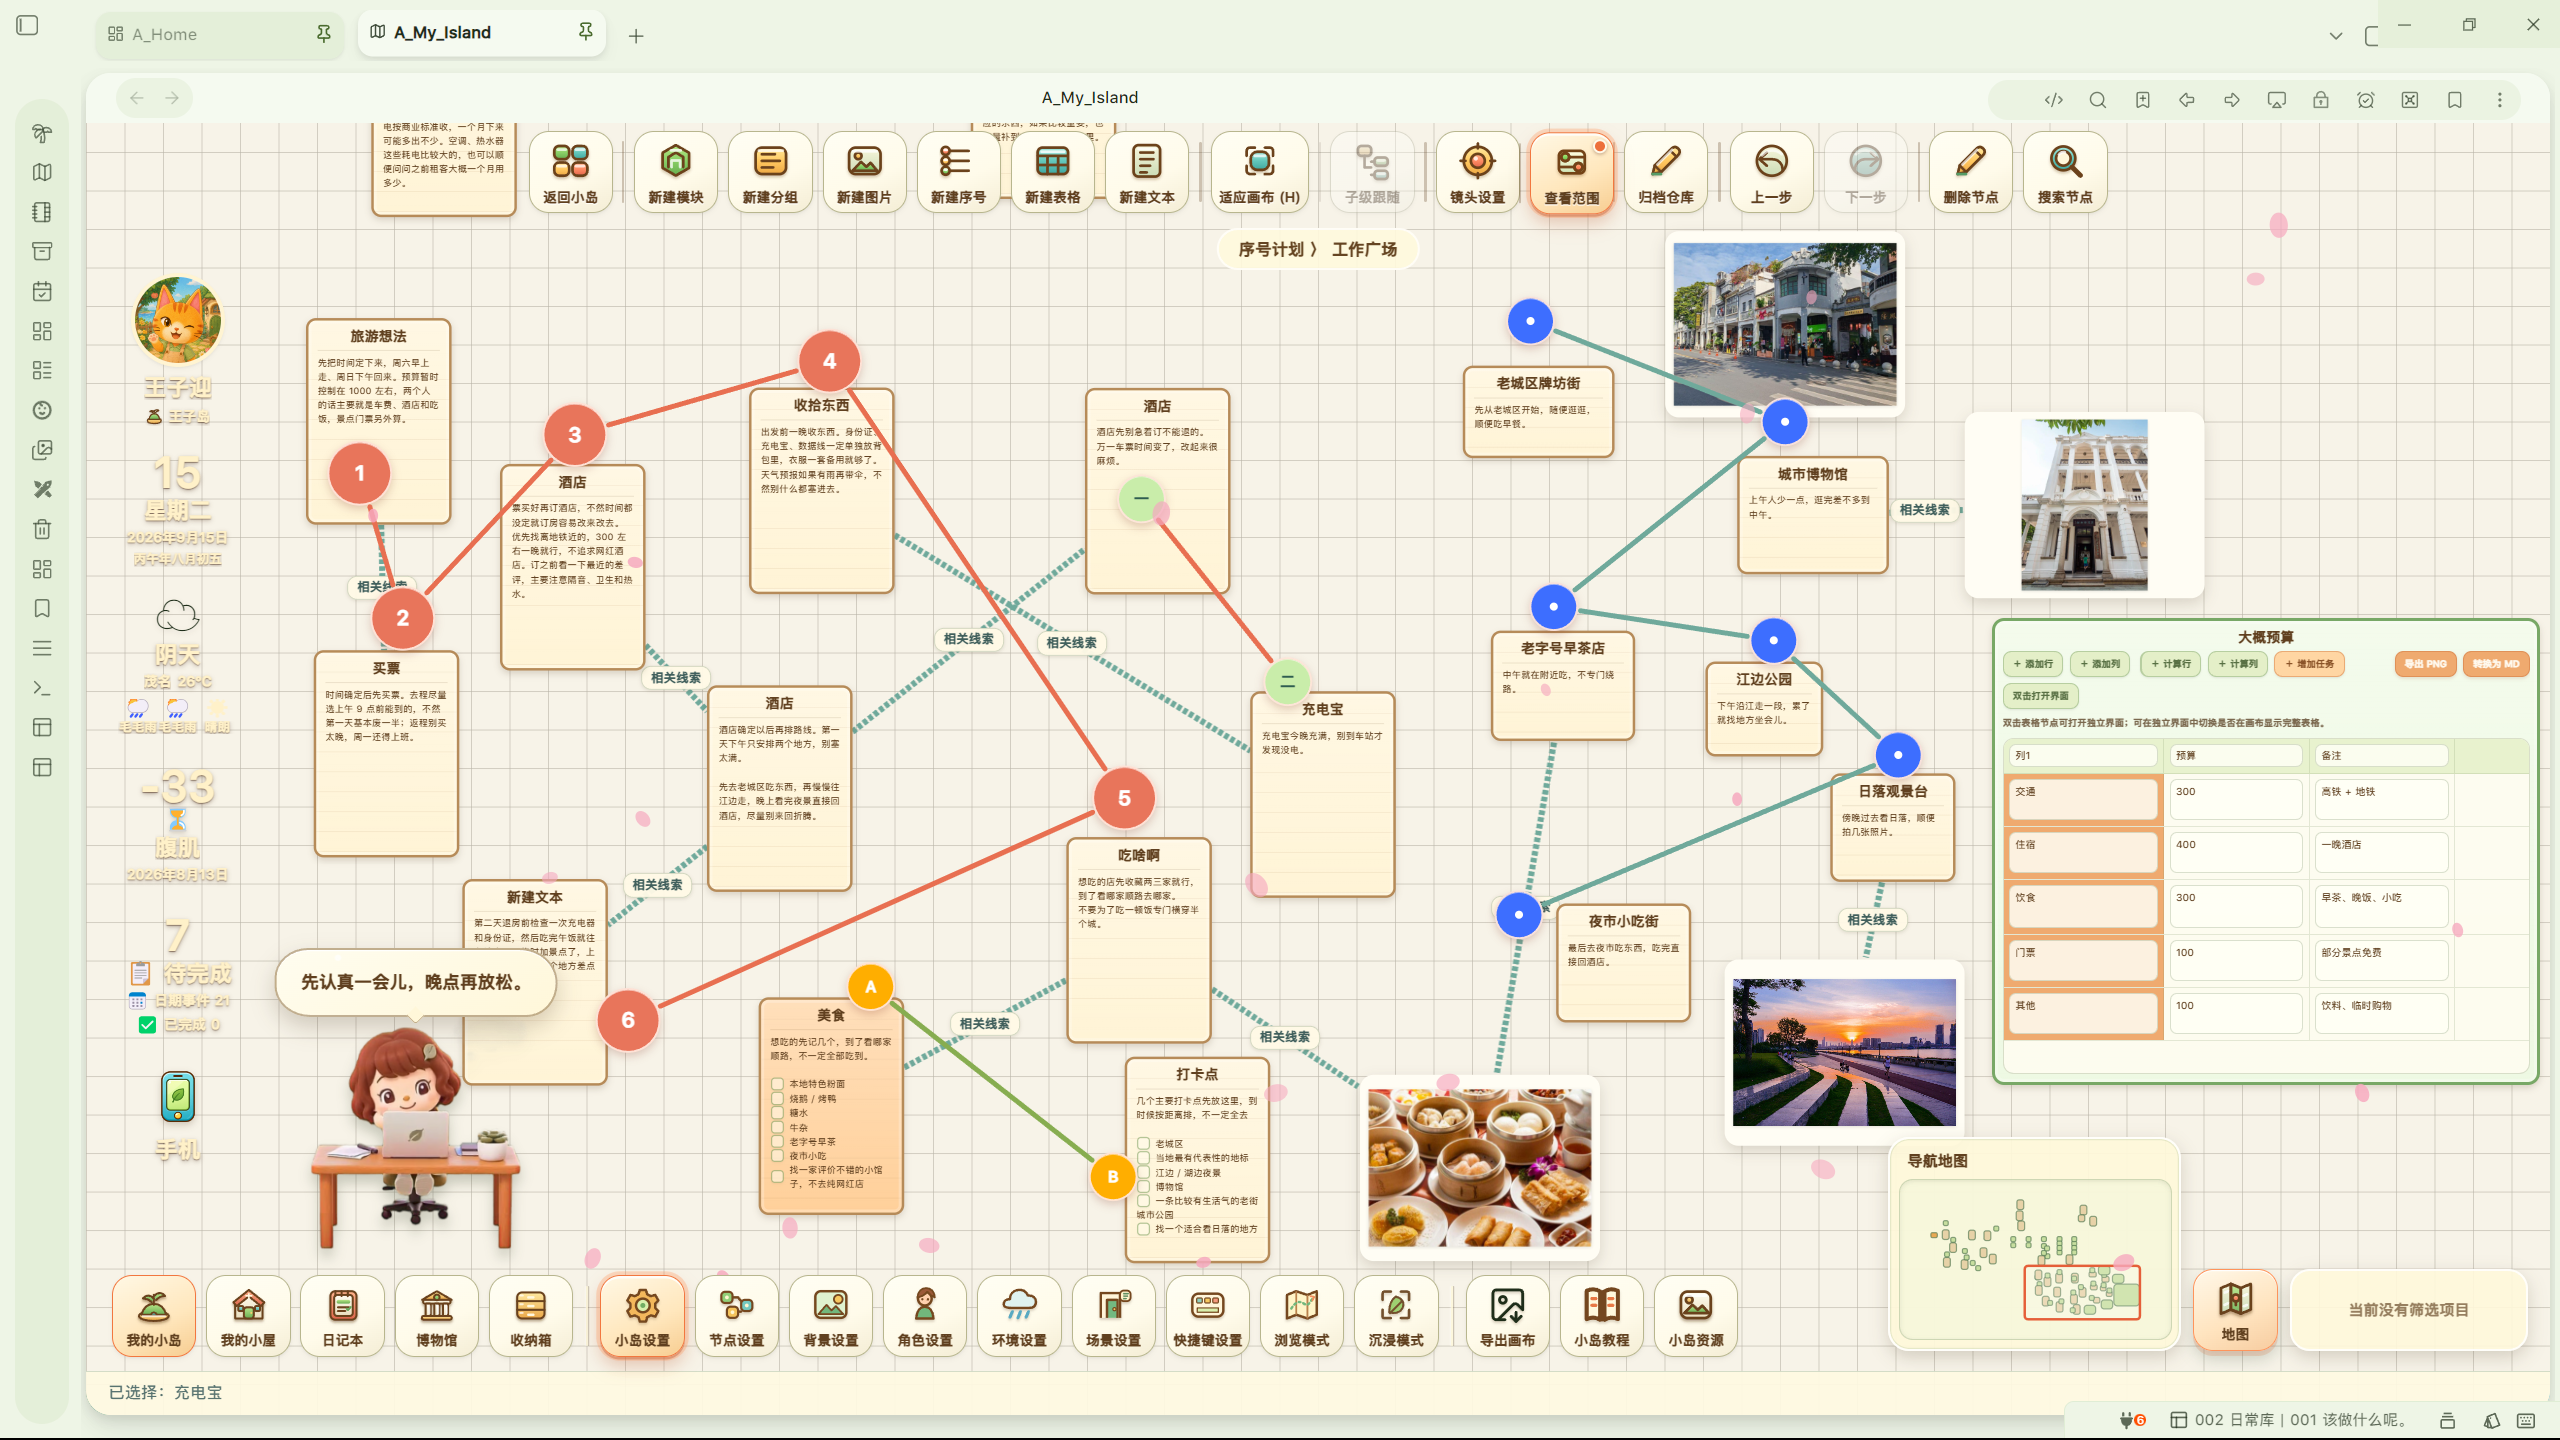Viewport: 2560px width, 1440px height.
Task: Click the keyboard icon in the status bar
Action: point(2526,1420)
